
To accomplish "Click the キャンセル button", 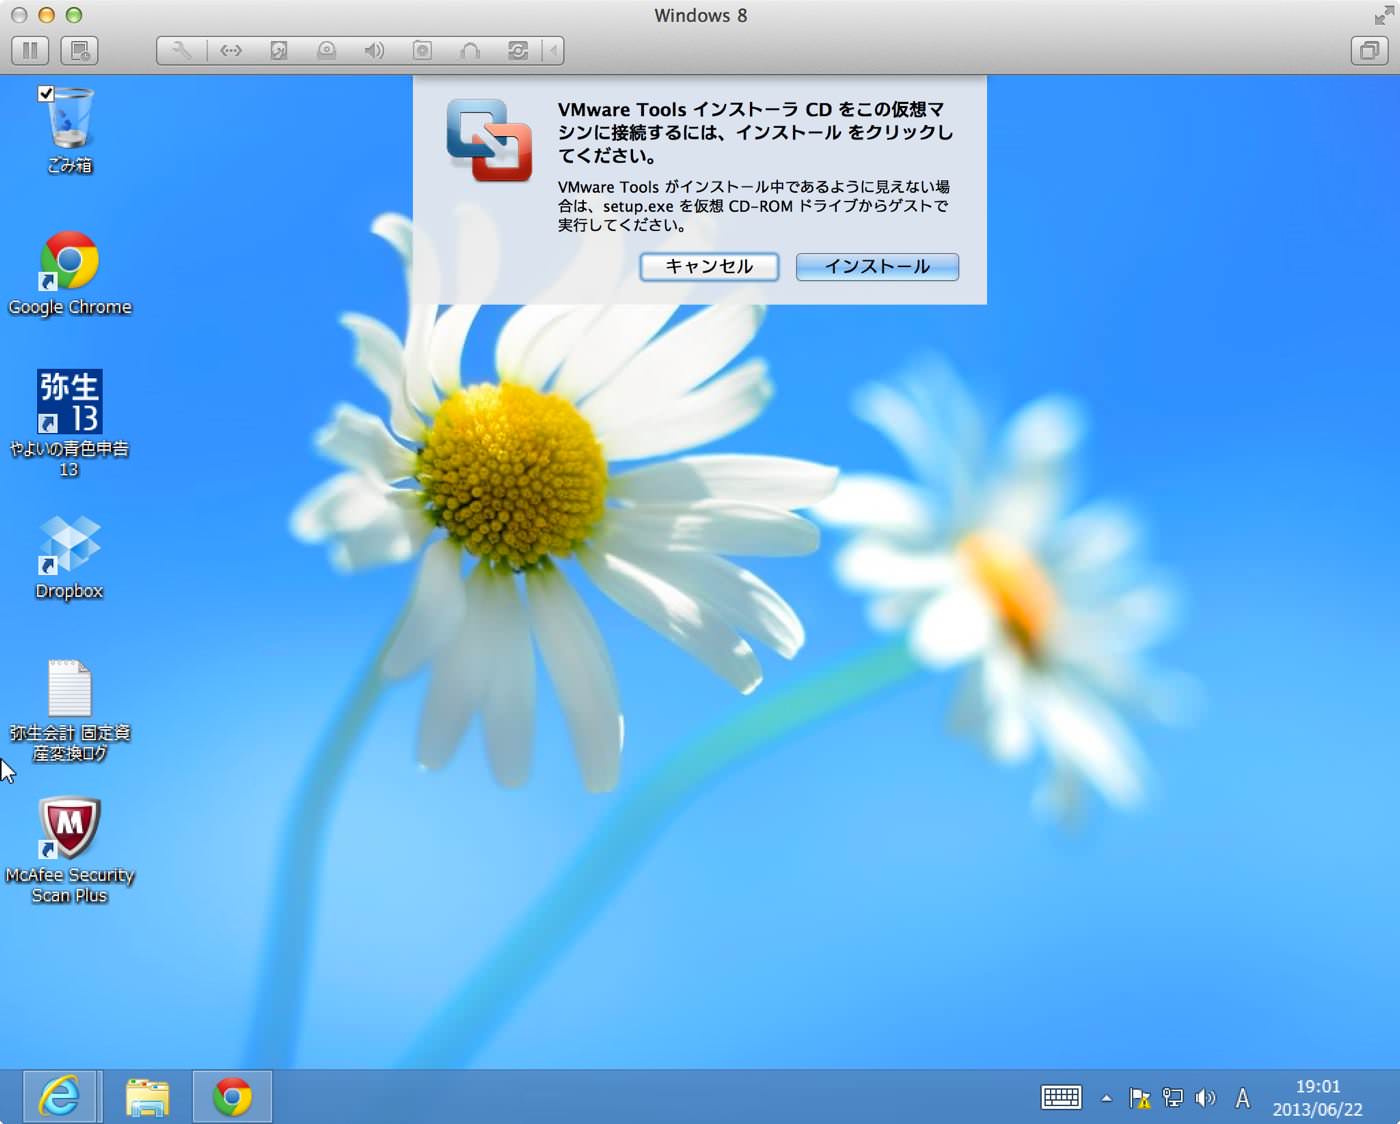I will (x=709, y=267).
